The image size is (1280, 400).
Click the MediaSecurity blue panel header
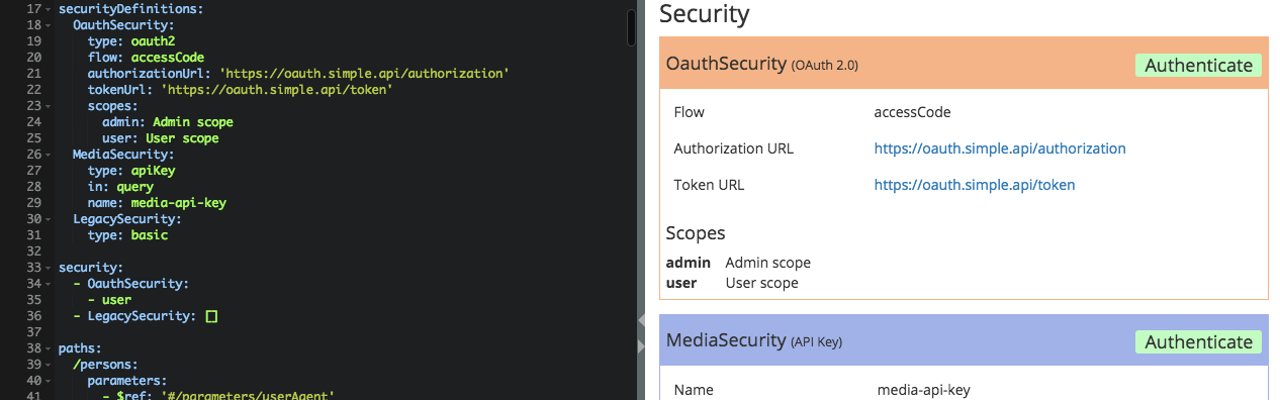964,341
